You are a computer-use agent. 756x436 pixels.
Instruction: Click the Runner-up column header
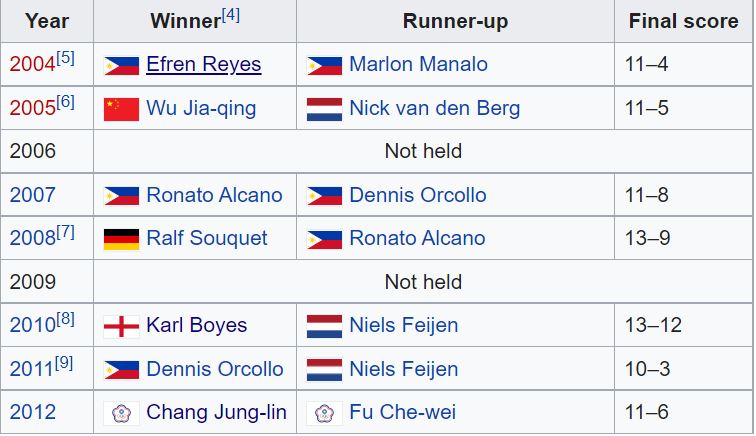coord(455,21)
